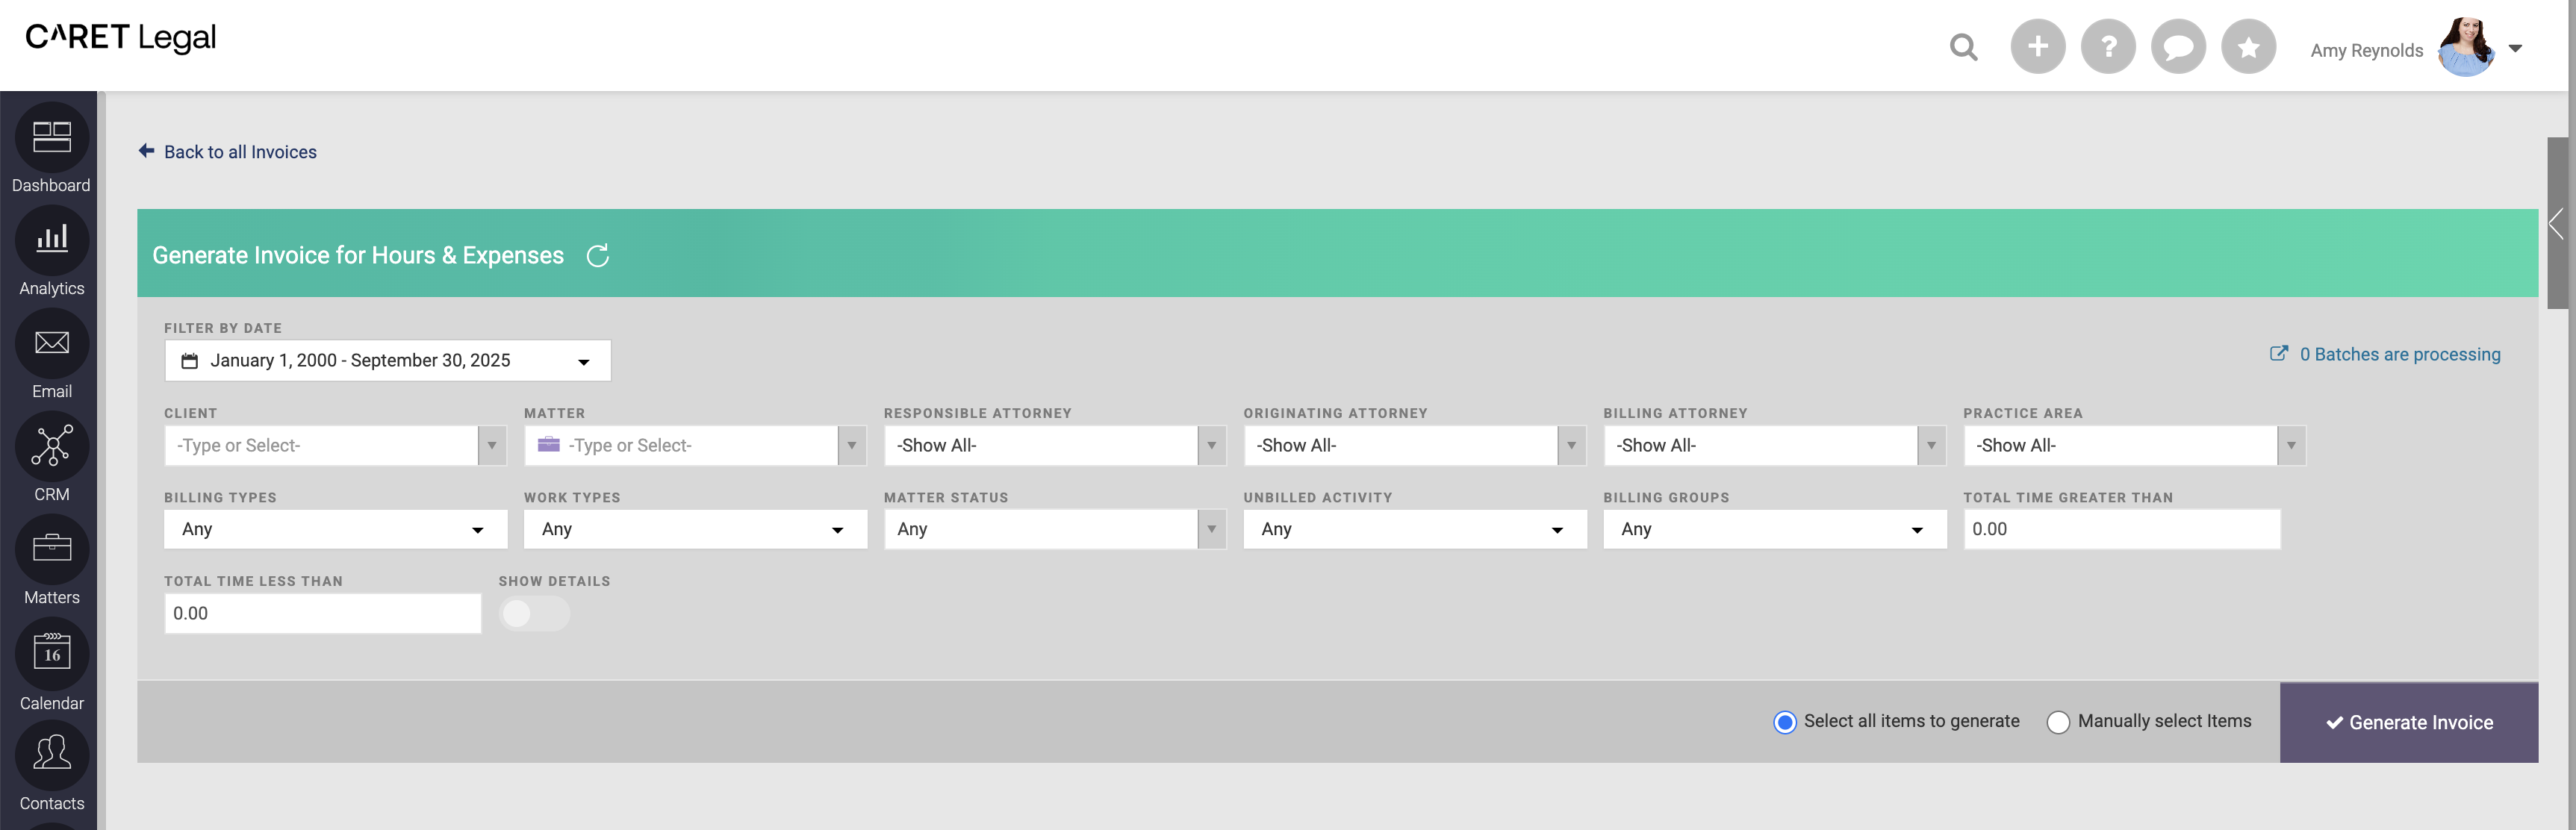The height and width of the screenshot is (830, 2576).
Task: Click the Matter type-or-select text field
Action: tap(681, 446)
